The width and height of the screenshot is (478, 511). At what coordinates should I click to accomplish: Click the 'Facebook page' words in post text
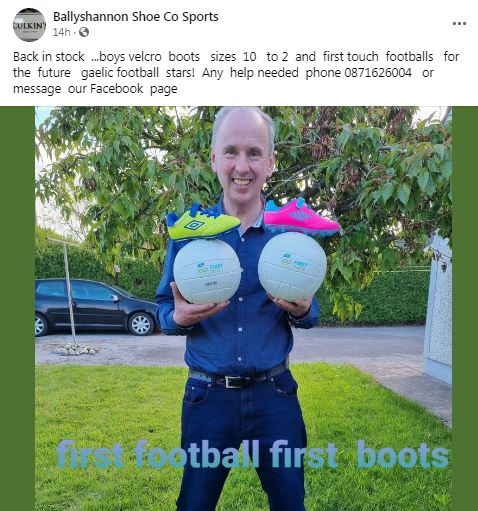pyautogui.click(x=134, y=89)
